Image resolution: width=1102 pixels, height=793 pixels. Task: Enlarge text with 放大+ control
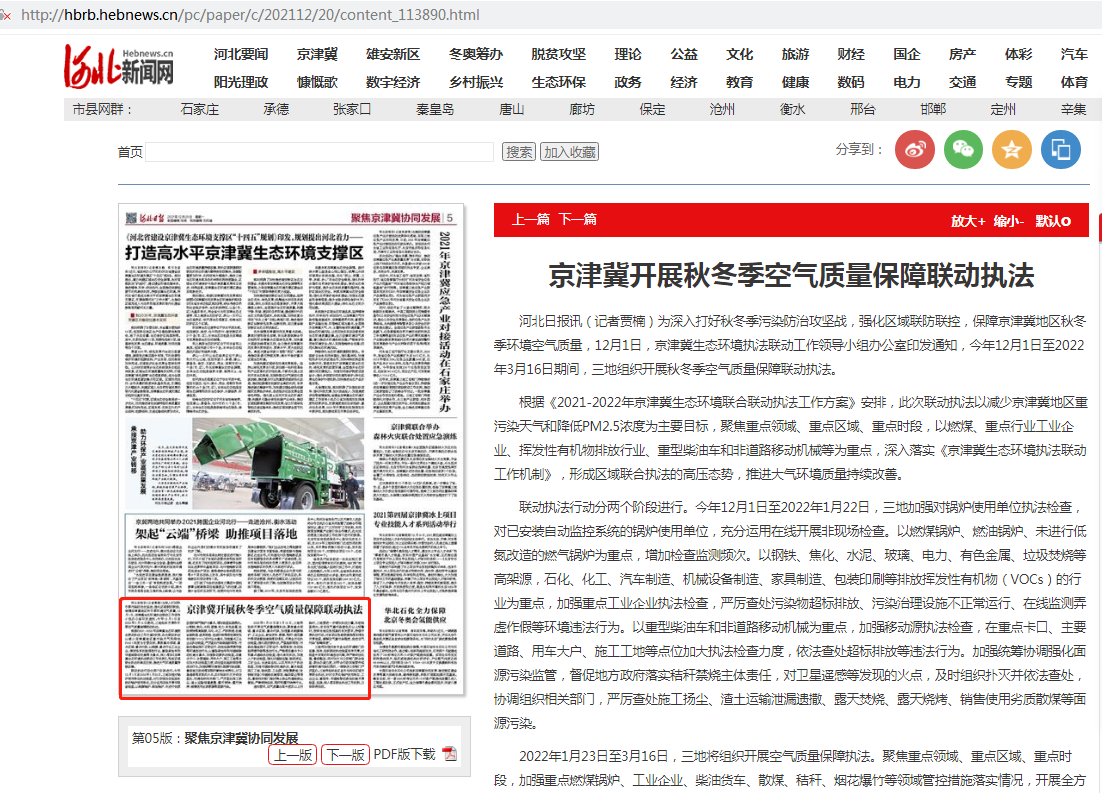click(967, 221)
